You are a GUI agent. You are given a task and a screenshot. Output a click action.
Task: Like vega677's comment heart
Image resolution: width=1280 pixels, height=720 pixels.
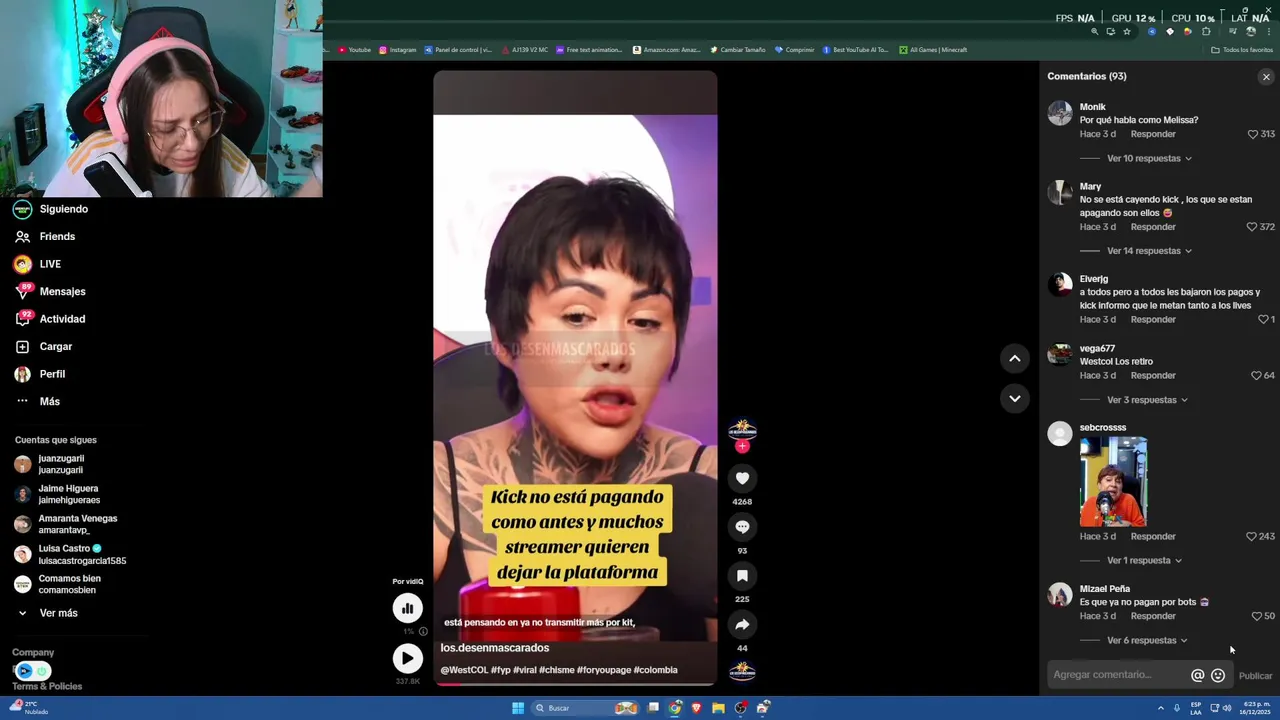coord(1256,376)
